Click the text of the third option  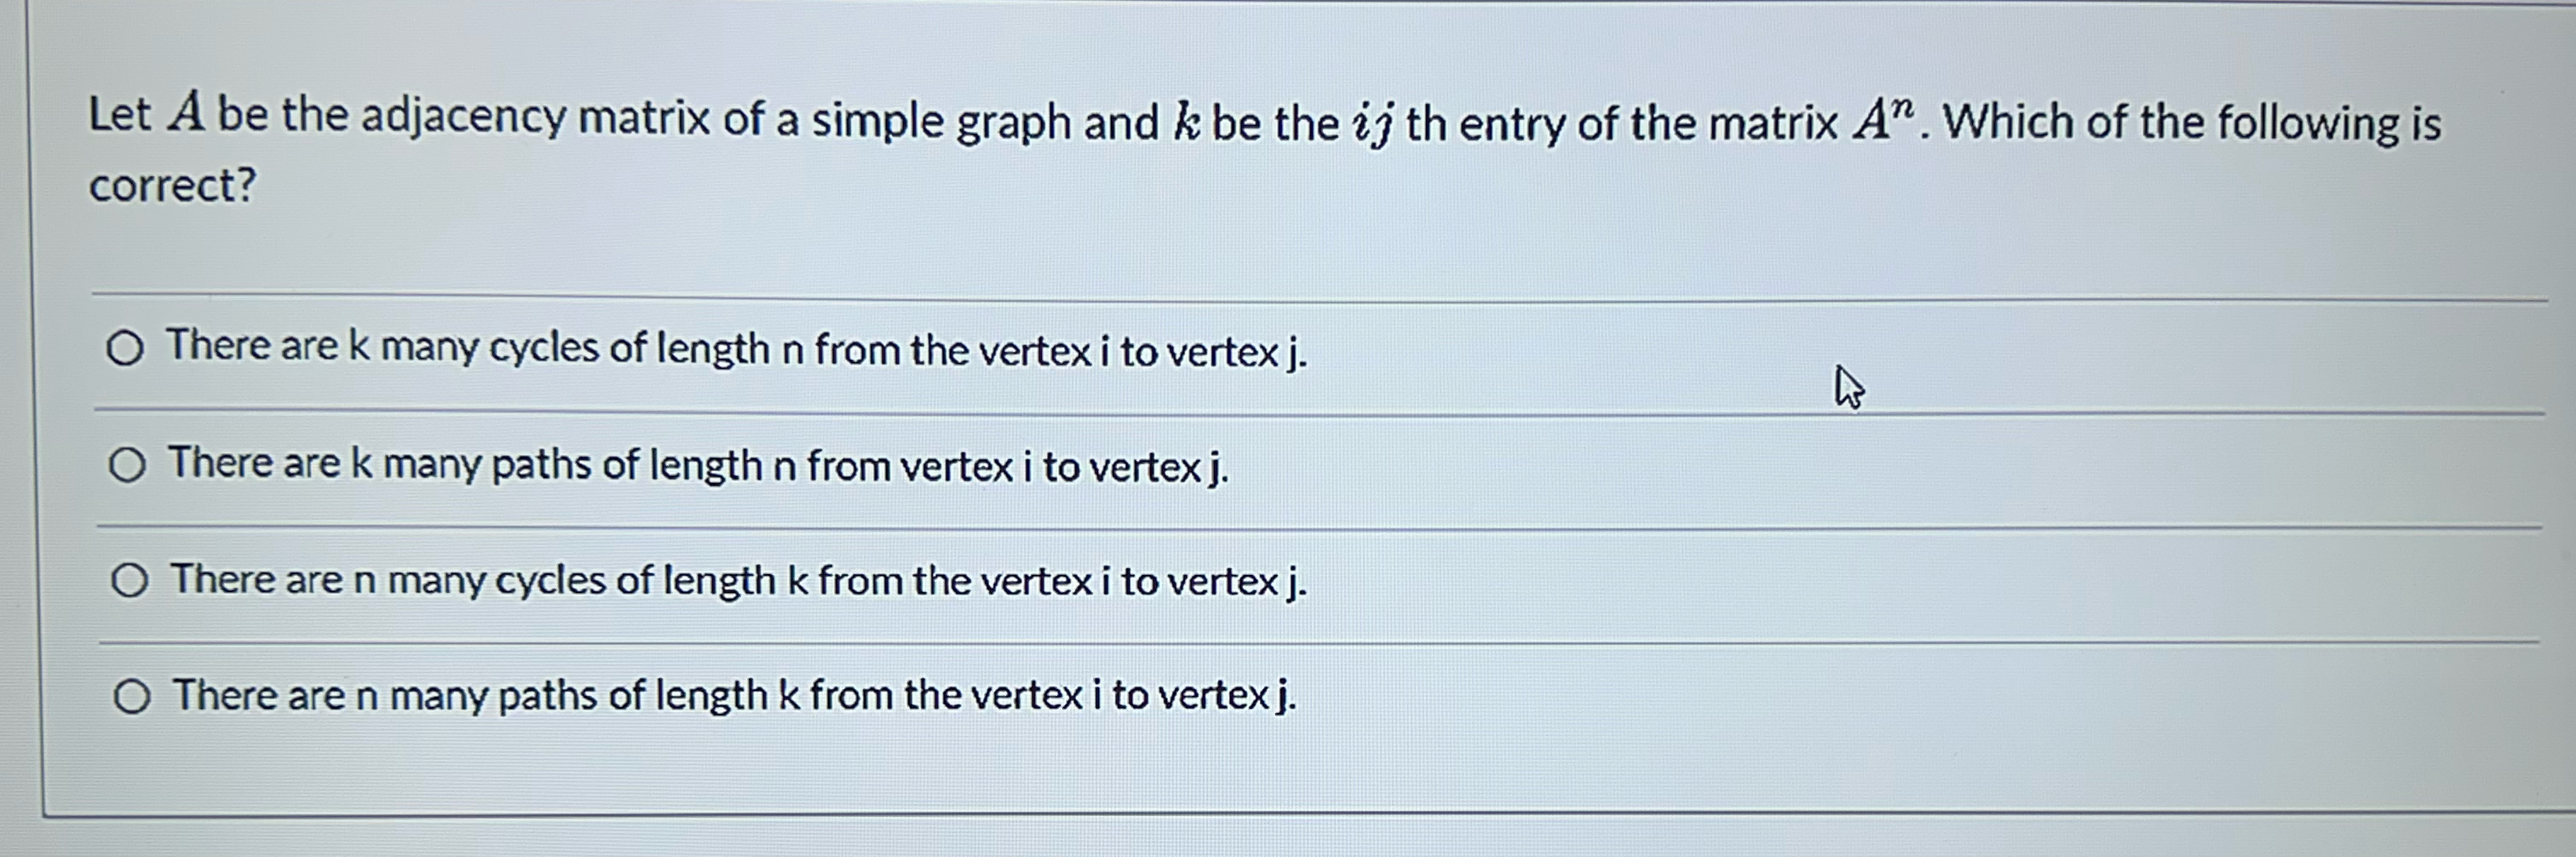[735, 580]
